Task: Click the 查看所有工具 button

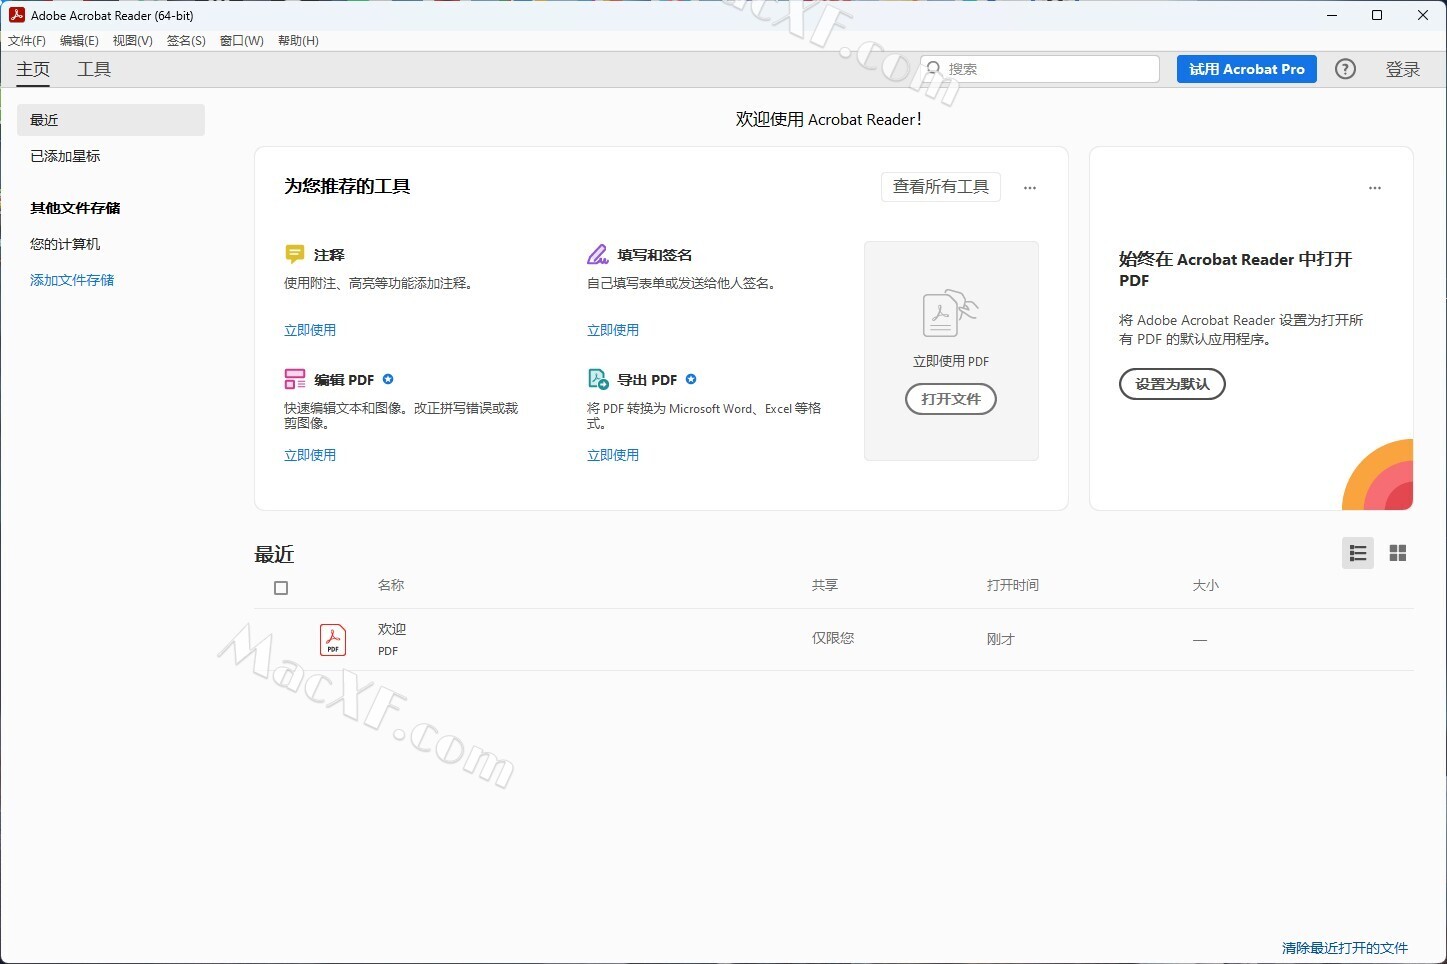Action: [x=941, y=187]
